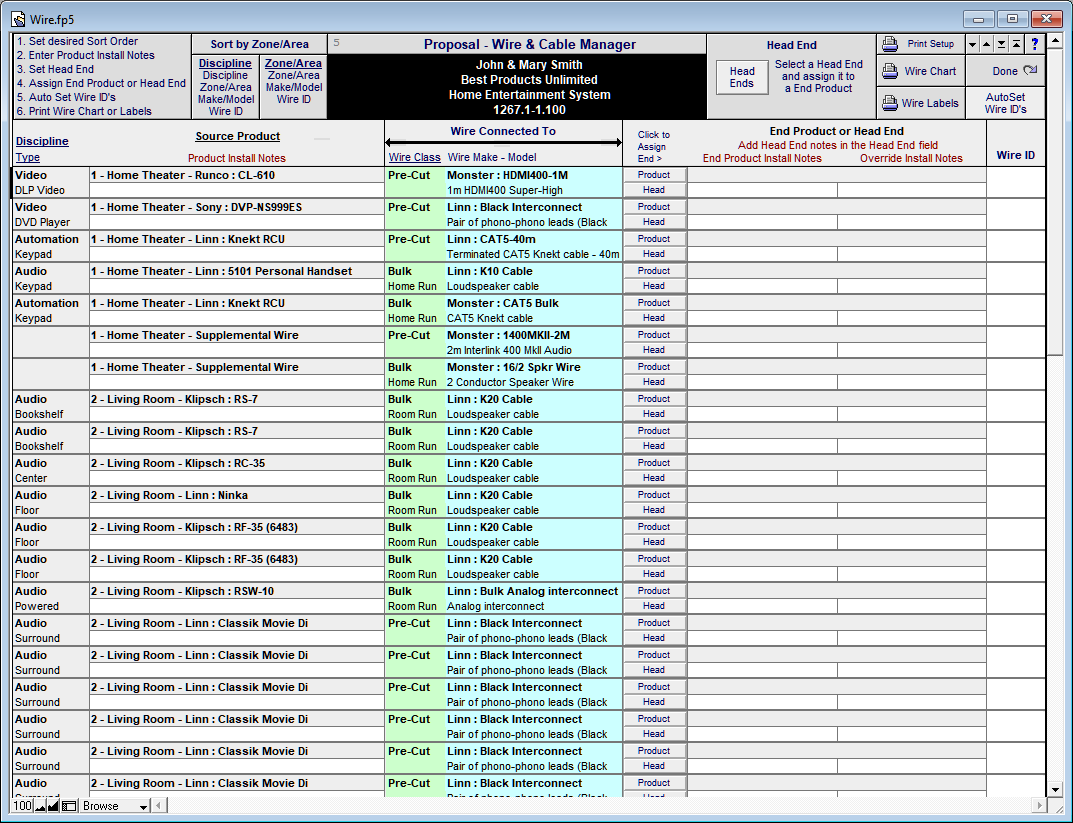The height and width of the screenshot is (823, 1073).
Task: Click the Wire Chart printer icon
Action: pyautogui.click(x=890, y=71)
